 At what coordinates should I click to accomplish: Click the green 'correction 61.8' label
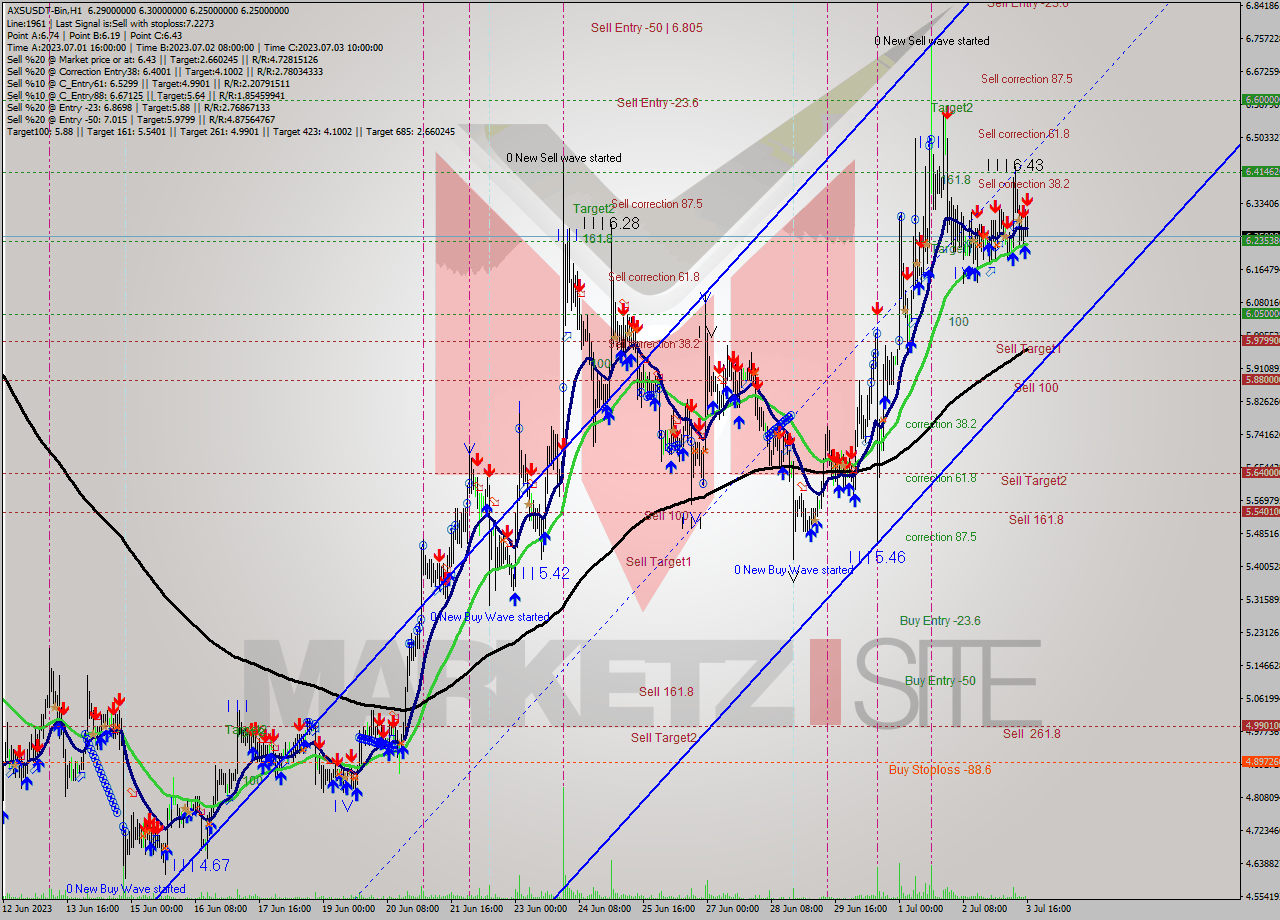tap(941, 478)
